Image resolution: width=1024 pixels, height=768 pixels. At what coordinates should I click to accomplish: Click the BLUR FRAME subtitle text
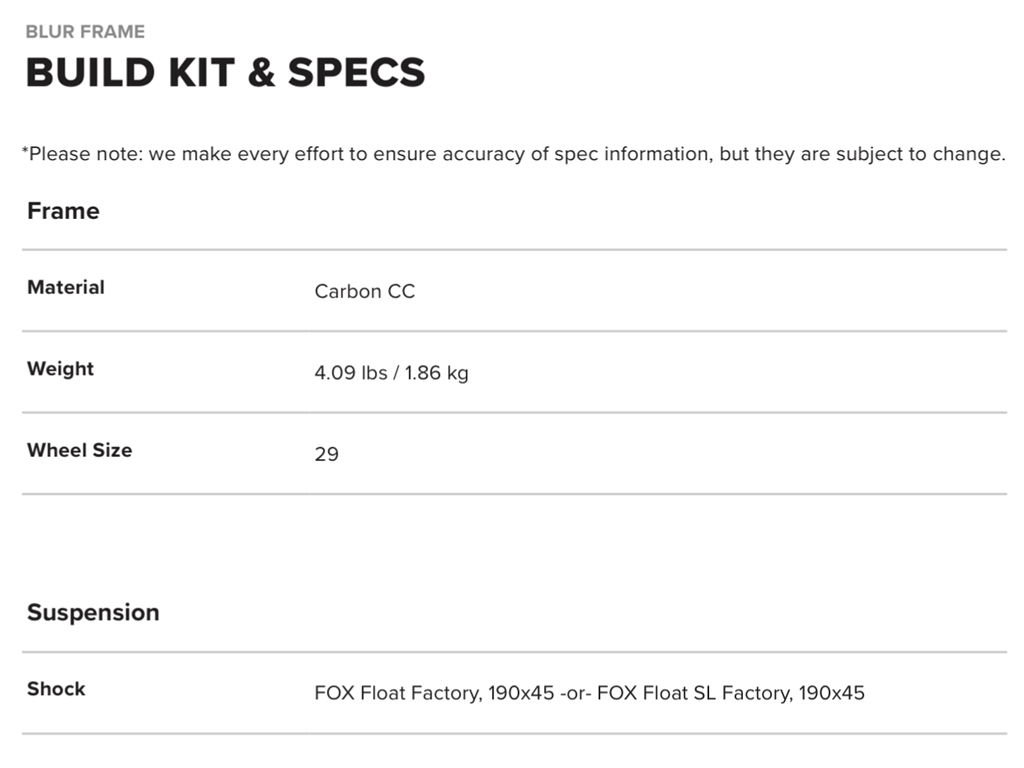point(85,32)
